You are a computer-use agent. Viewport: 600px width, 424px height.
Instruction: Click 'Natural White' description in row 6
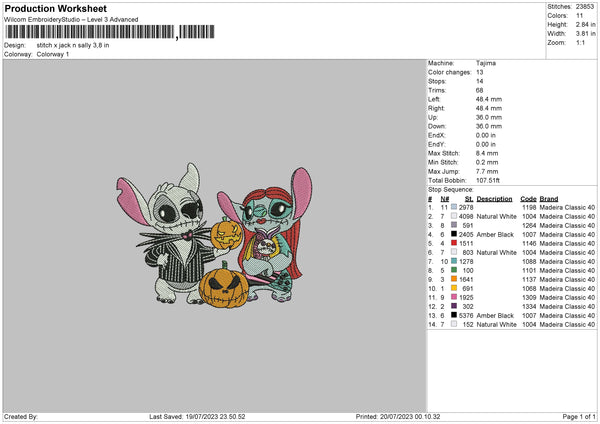(x=497, y=252)
